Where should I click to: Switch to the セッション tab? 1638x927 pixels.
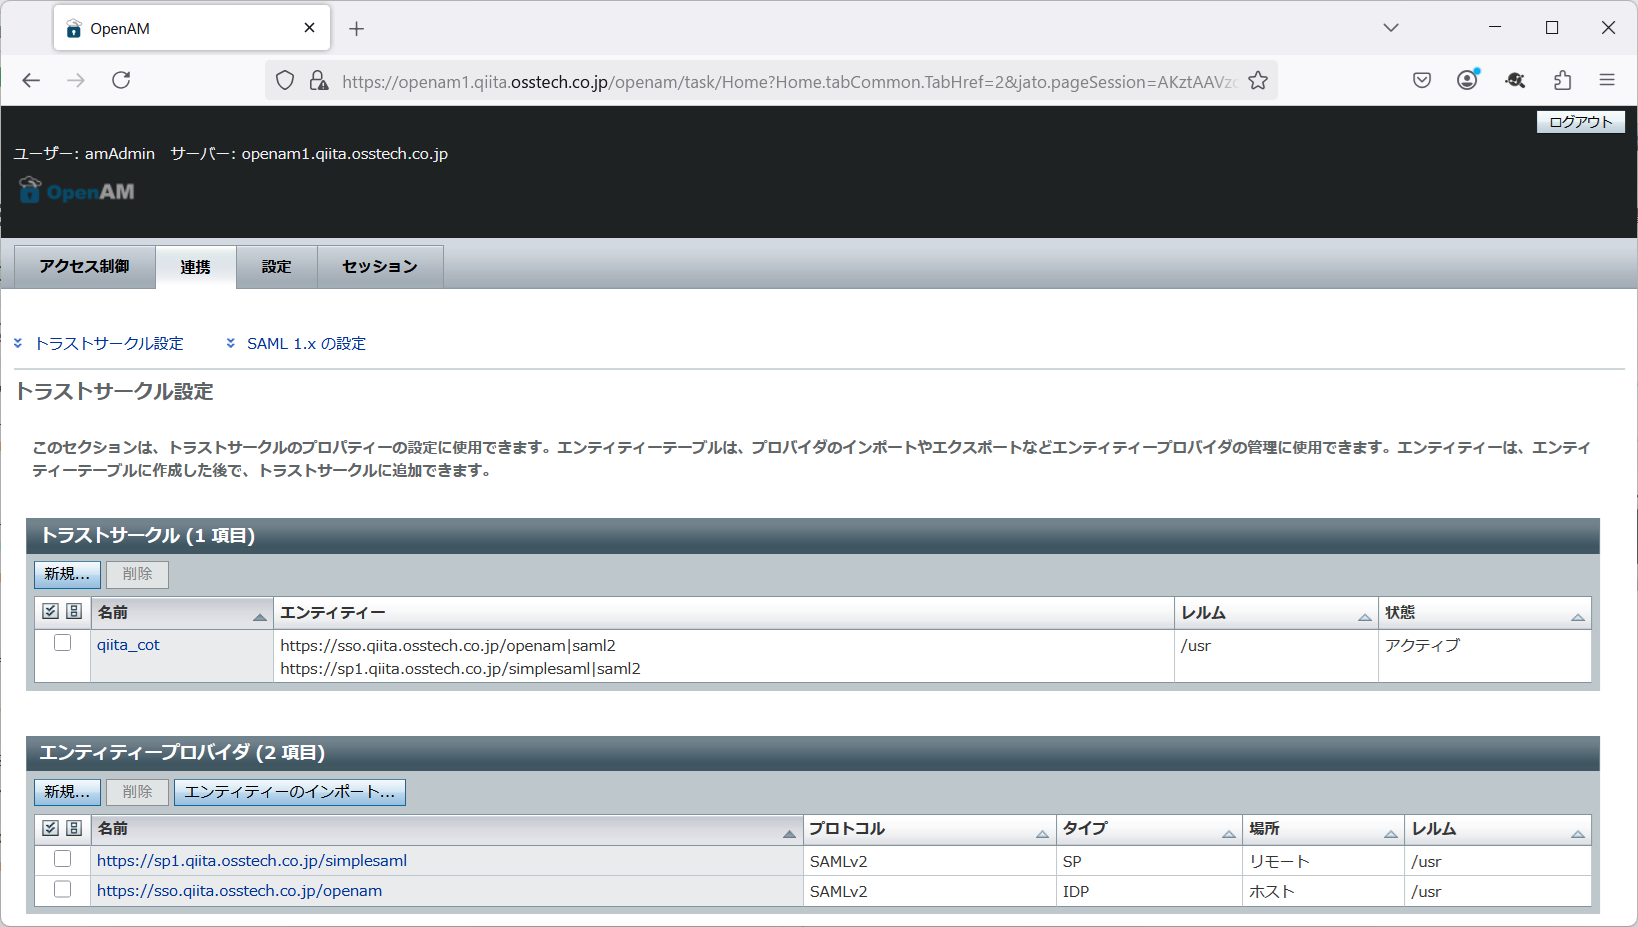379,266
